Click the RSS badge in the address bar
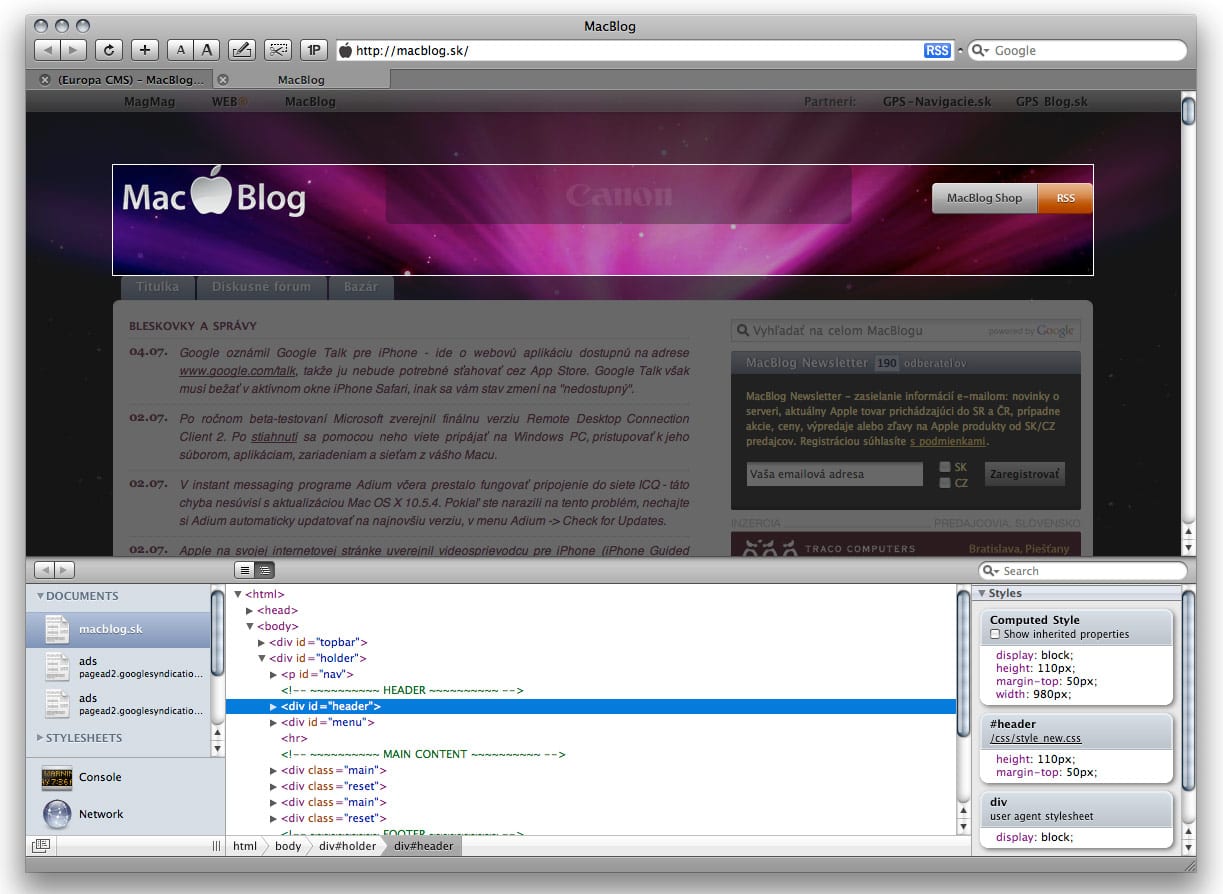Screen dimensions: 1223x894 [x=937, y=50]
